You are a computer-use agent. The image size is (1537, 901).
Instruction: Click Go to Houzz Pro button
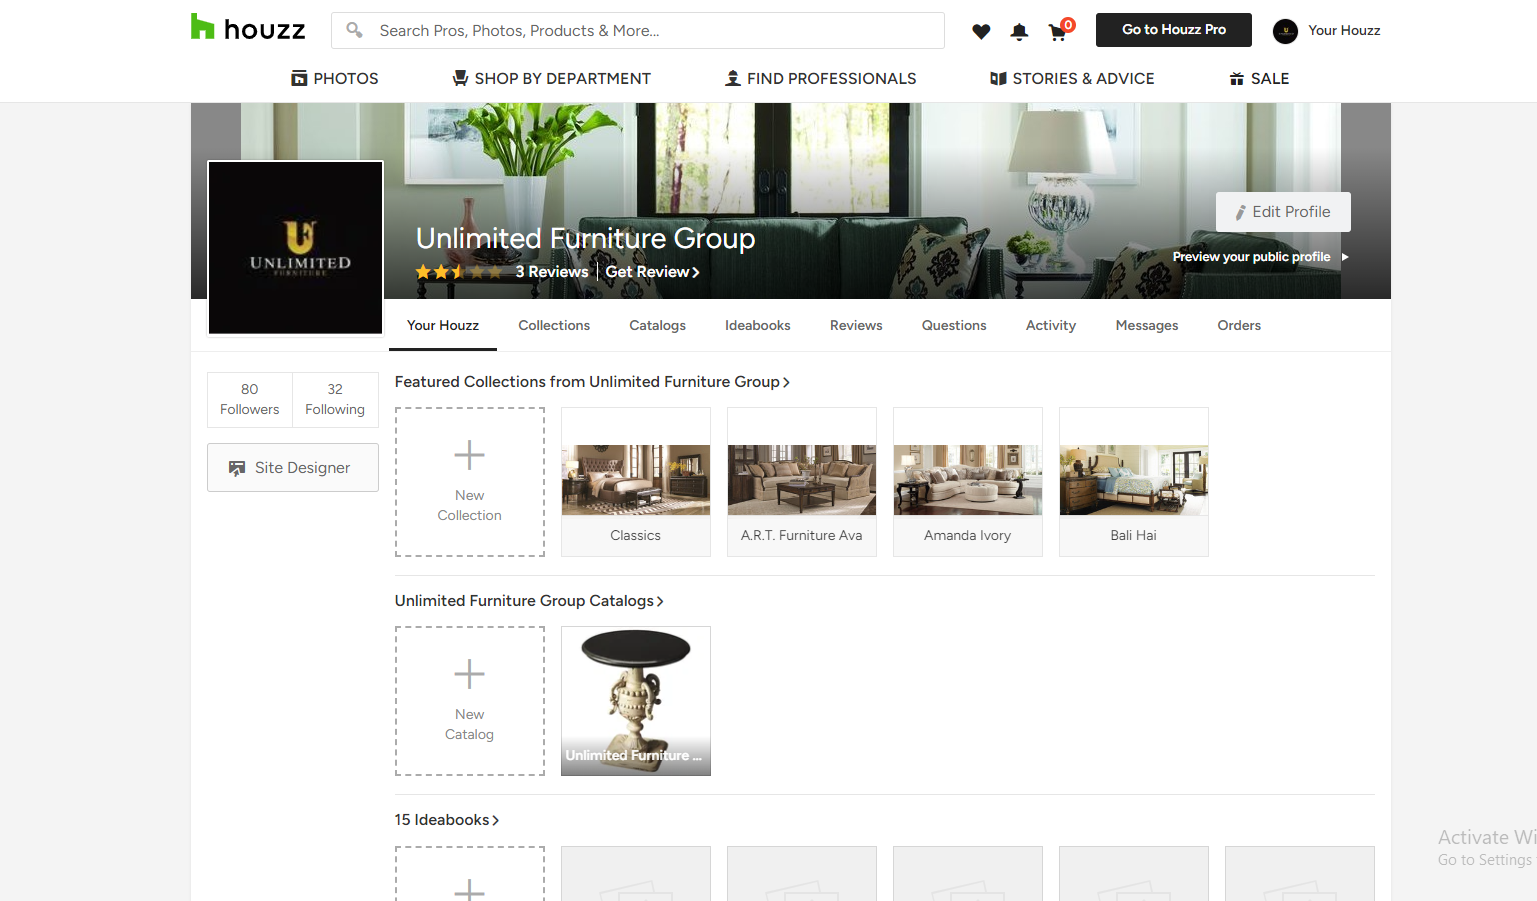point(1174,30)
